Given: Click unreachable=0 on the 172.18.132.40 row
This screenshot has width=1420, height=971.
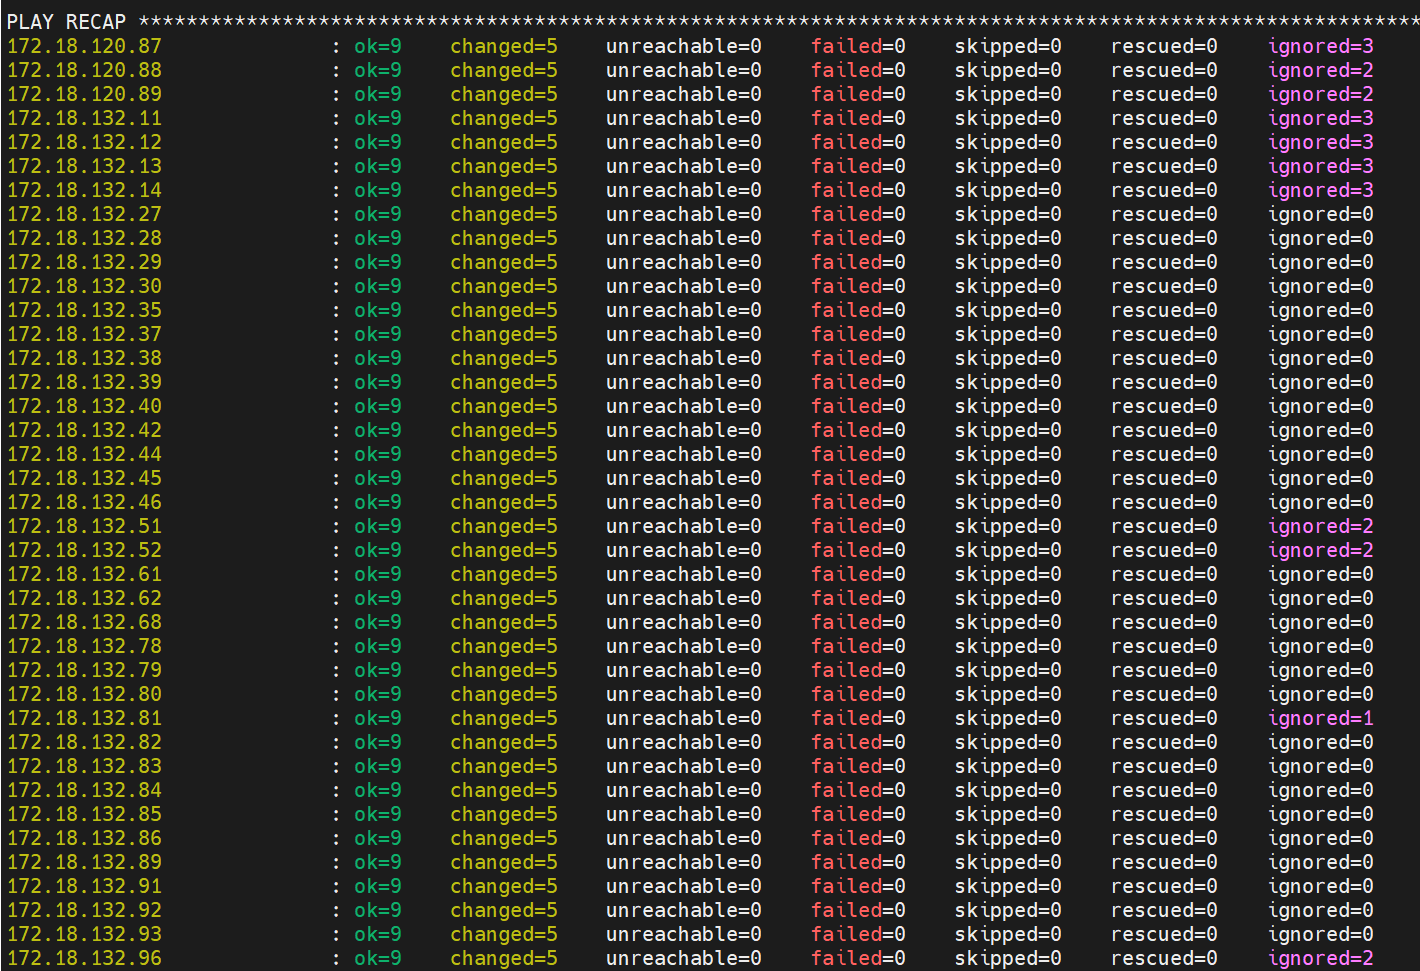Looking at the screenshot, I should pyautogui.click(x=684, y=406).
